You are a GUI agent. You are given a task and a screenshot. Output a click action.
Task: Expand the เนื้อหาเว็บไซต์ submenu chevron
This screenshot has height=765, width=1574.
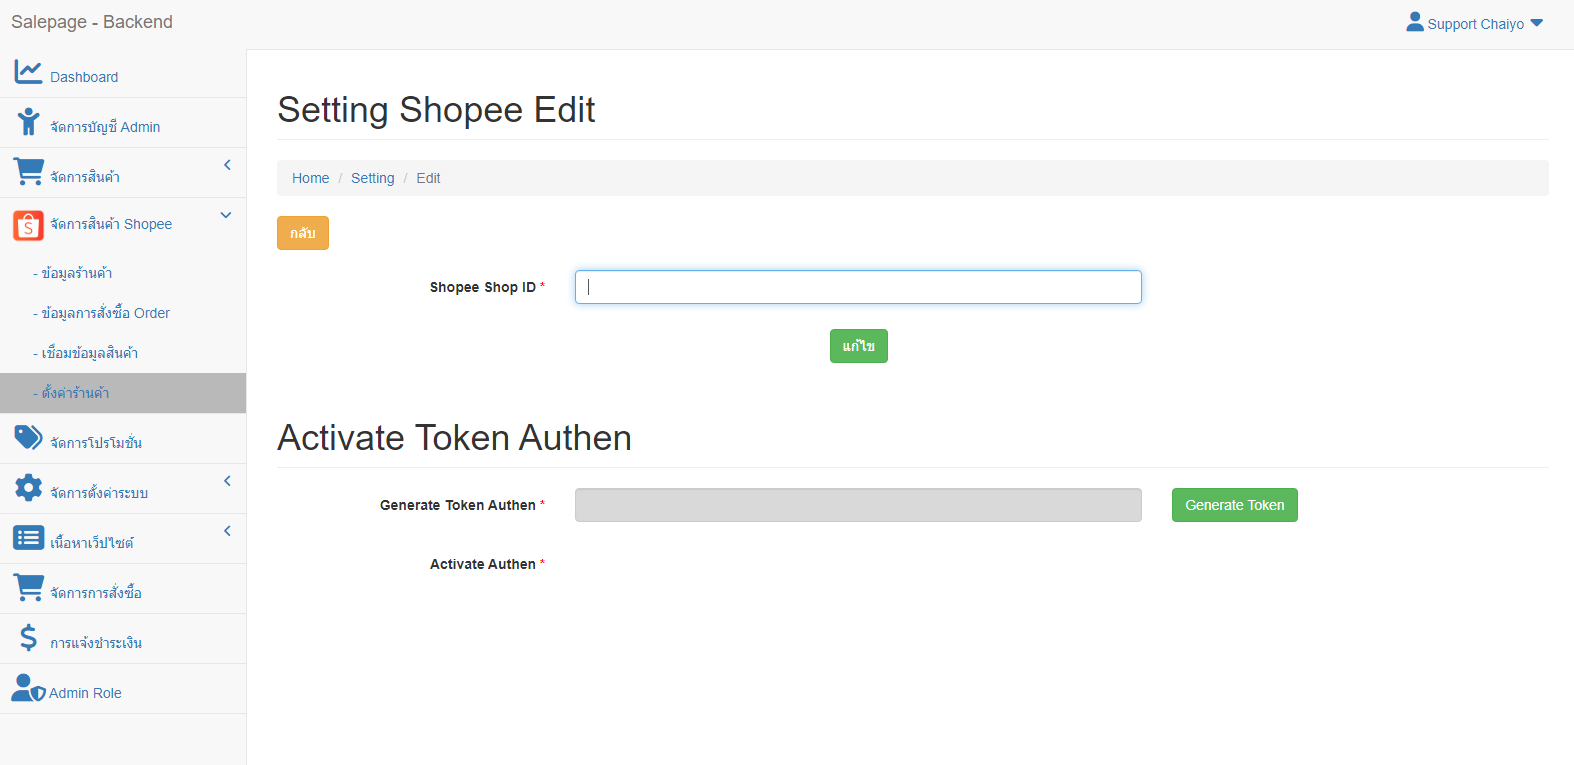tap(227, 531)
